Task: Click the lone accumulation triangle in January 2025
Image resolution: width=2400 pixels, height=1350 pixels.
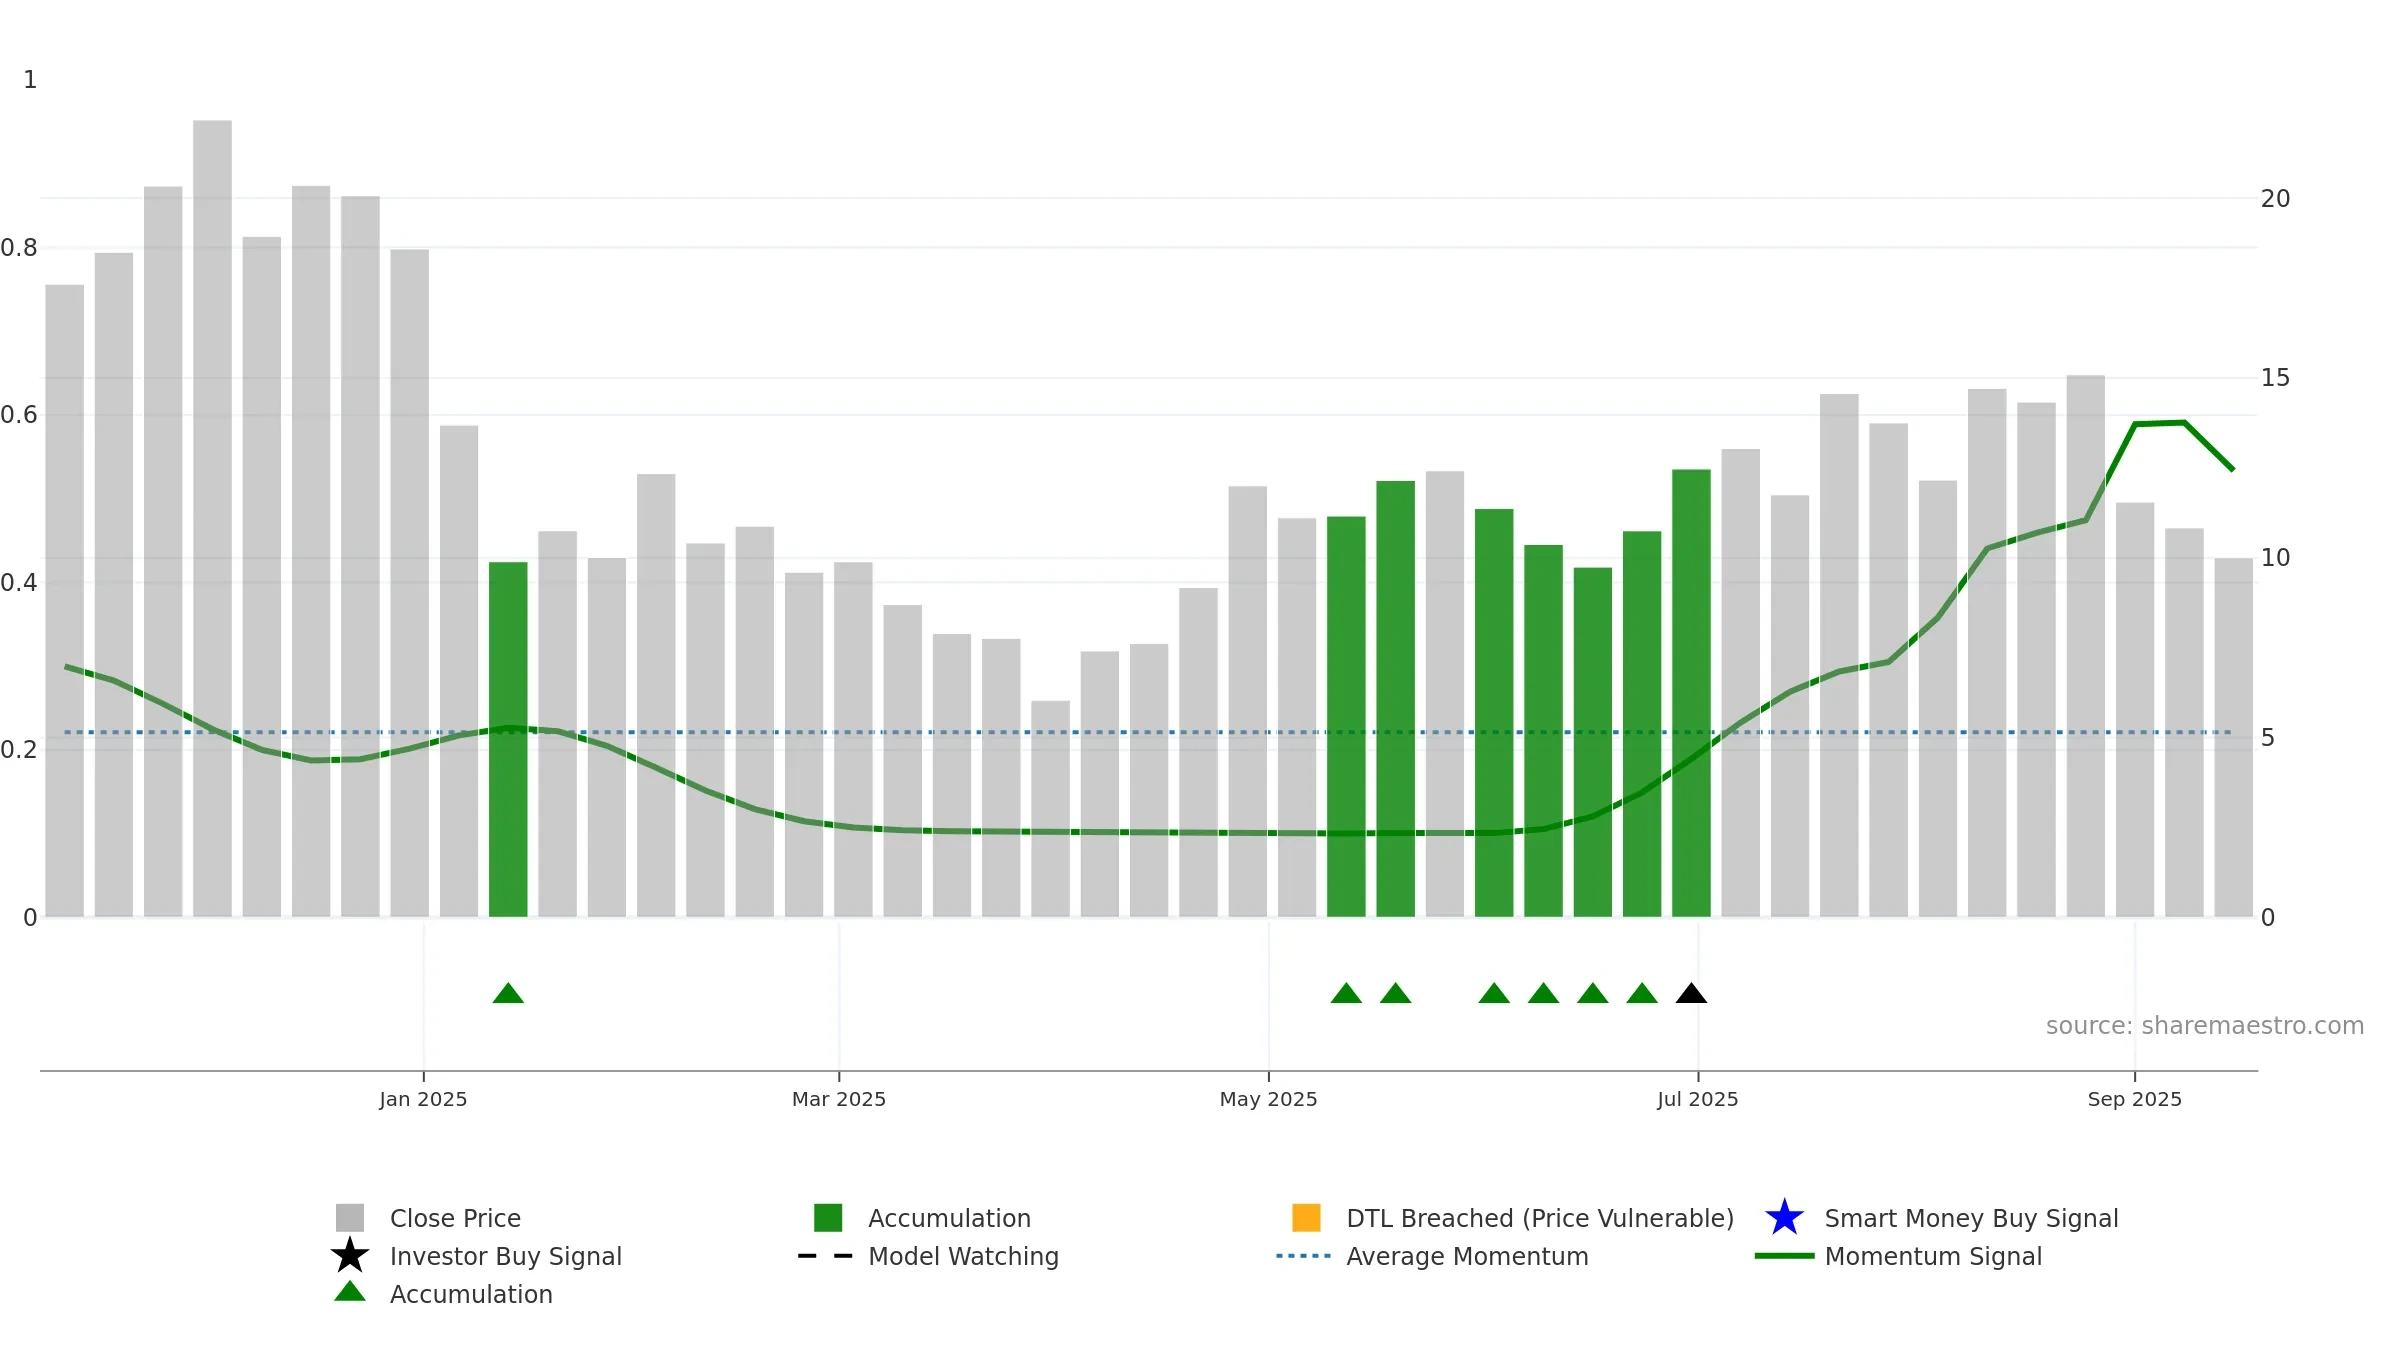Action: 508,993
